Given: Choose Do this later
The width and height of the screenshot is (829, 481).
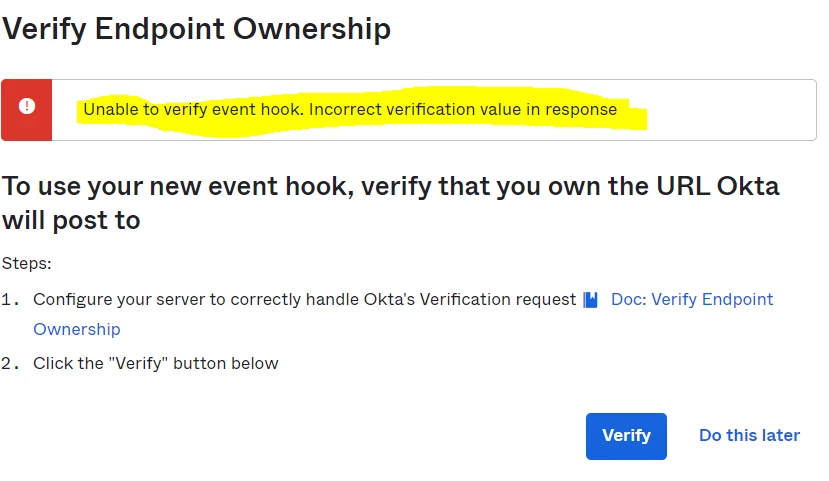Looking at the screenshot, I should [x=749, y=436].
